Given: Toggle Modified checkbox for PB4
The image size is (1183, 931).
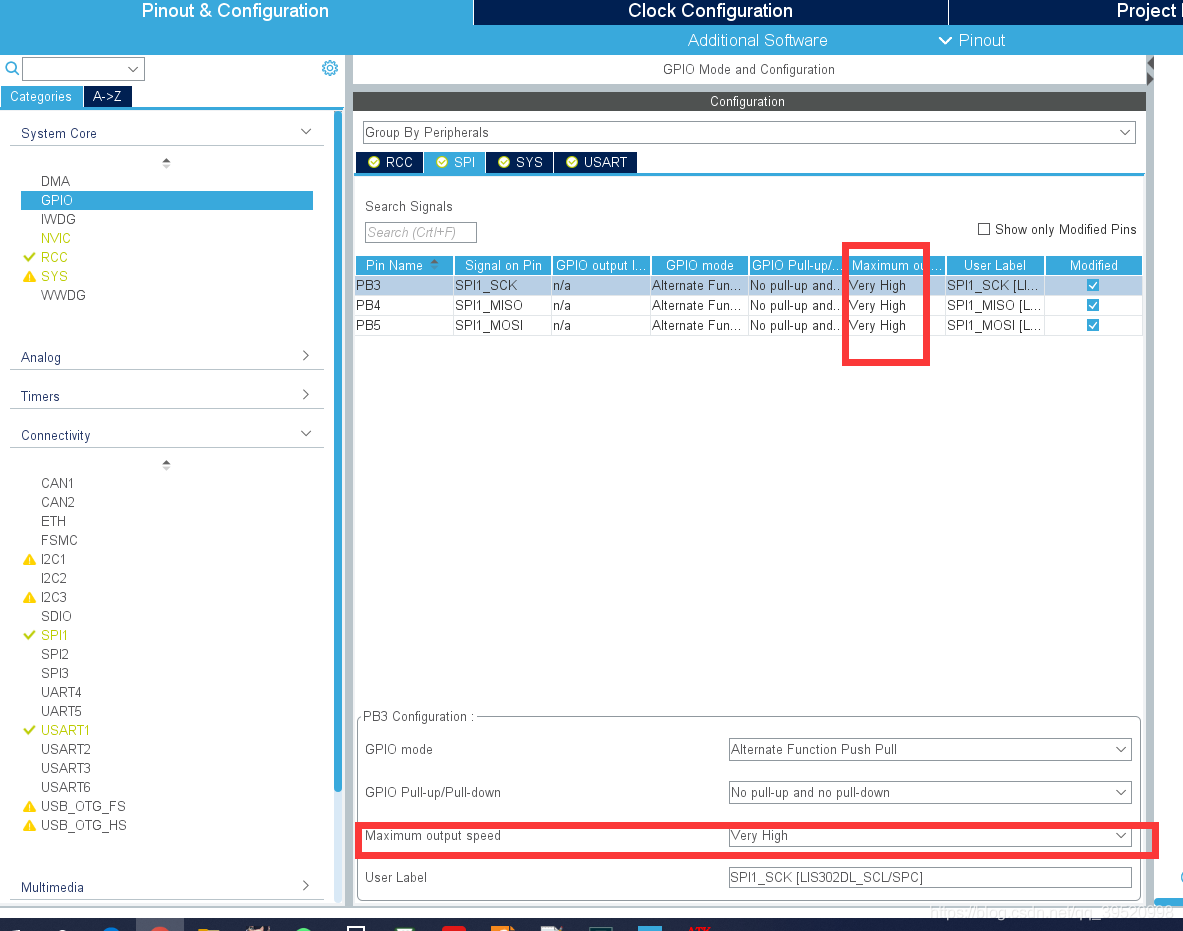Looking at the screenshot, I should click(x=1092, y=305).
